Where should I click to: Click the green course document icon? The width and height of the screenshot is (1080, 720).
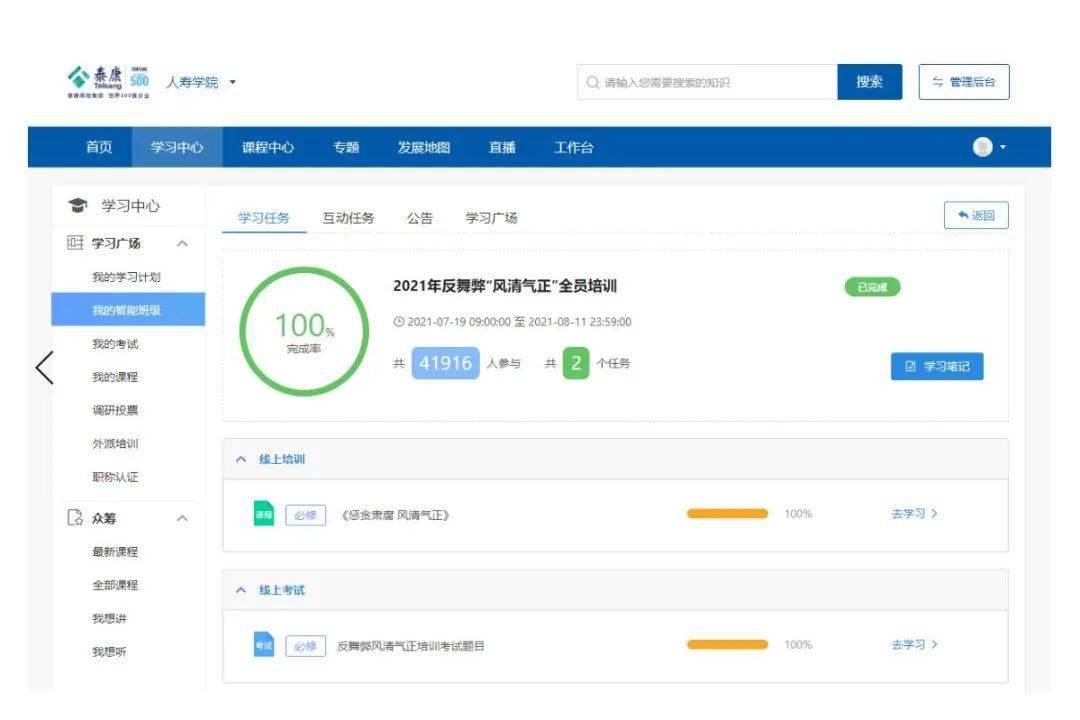pos(263,514)
